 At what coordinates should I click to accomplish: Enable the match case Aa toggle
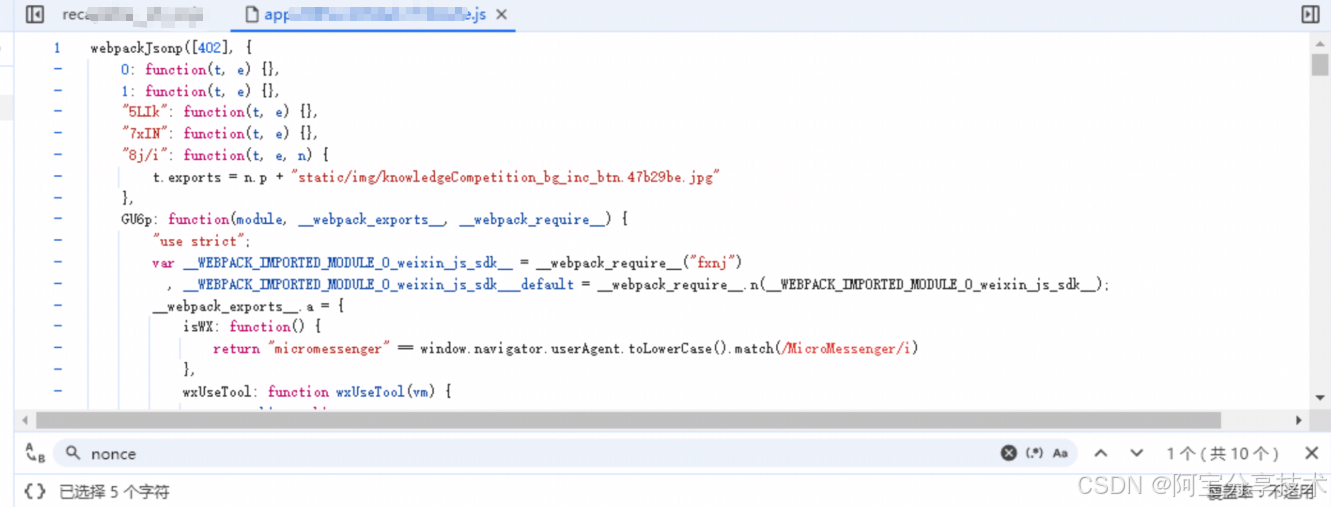tap(1060, 453)
